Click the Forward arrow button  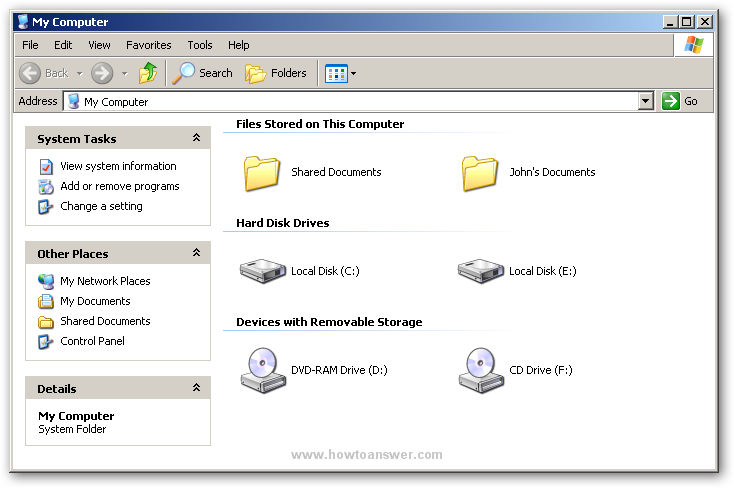coord(102,74)
